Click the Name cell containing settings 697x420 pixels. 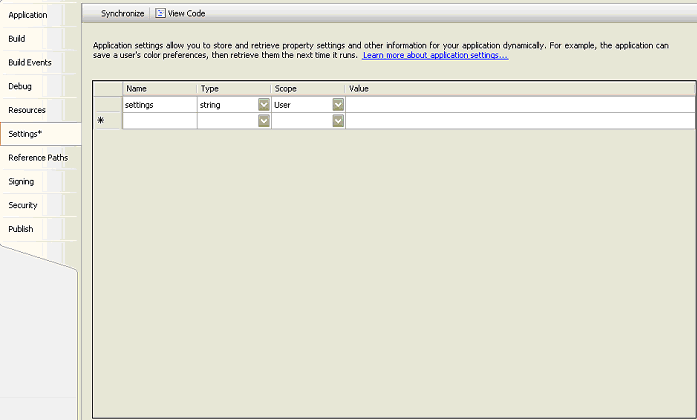click(160, 105)
